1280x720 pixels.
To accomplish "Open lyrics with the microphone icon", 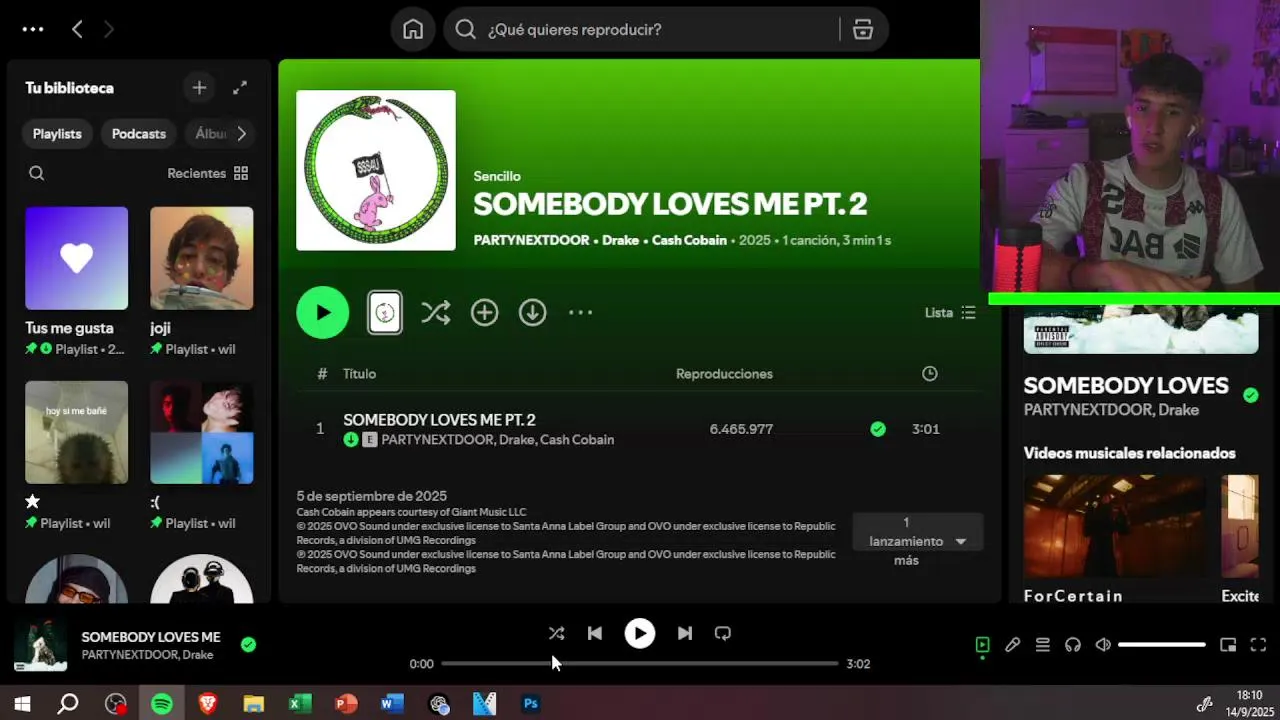I will click(x=1013, y=645).
